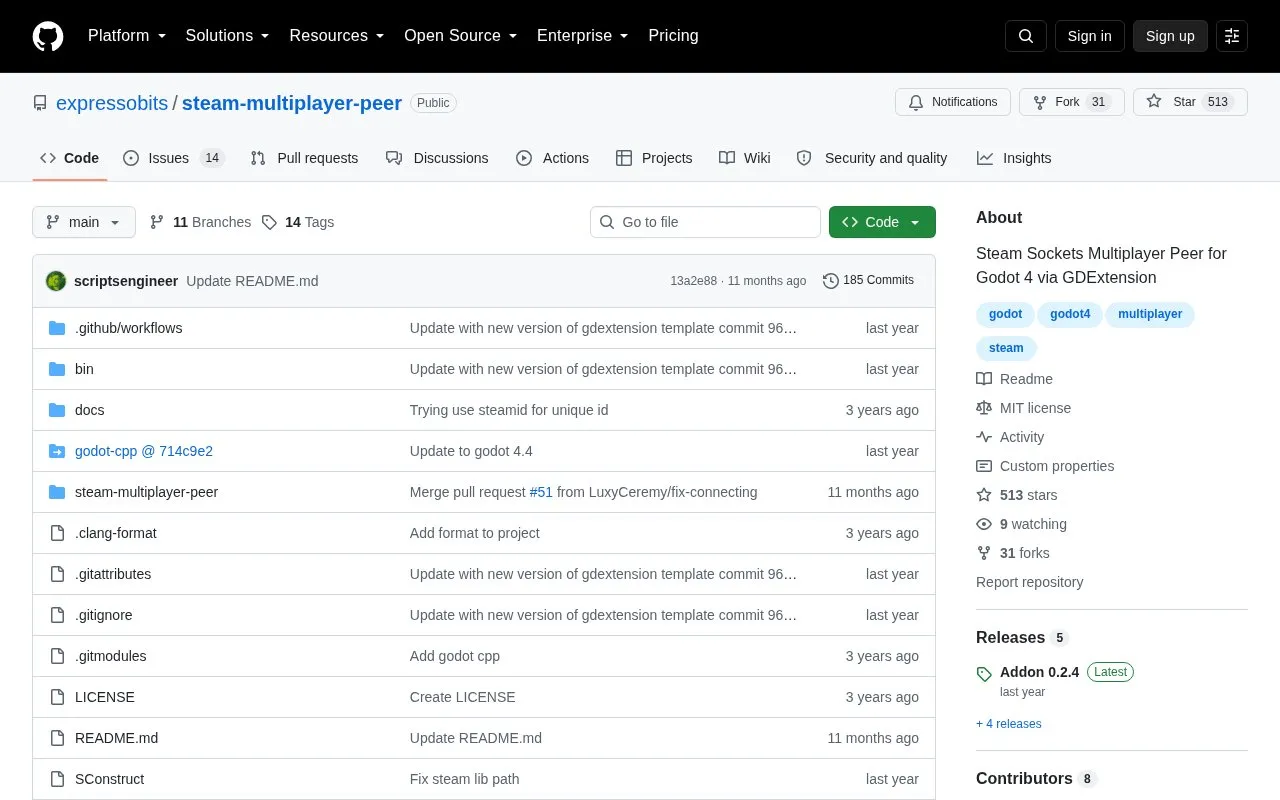Switch to the Pull requests tab
1280x800 pixels.
click(304, 158)
